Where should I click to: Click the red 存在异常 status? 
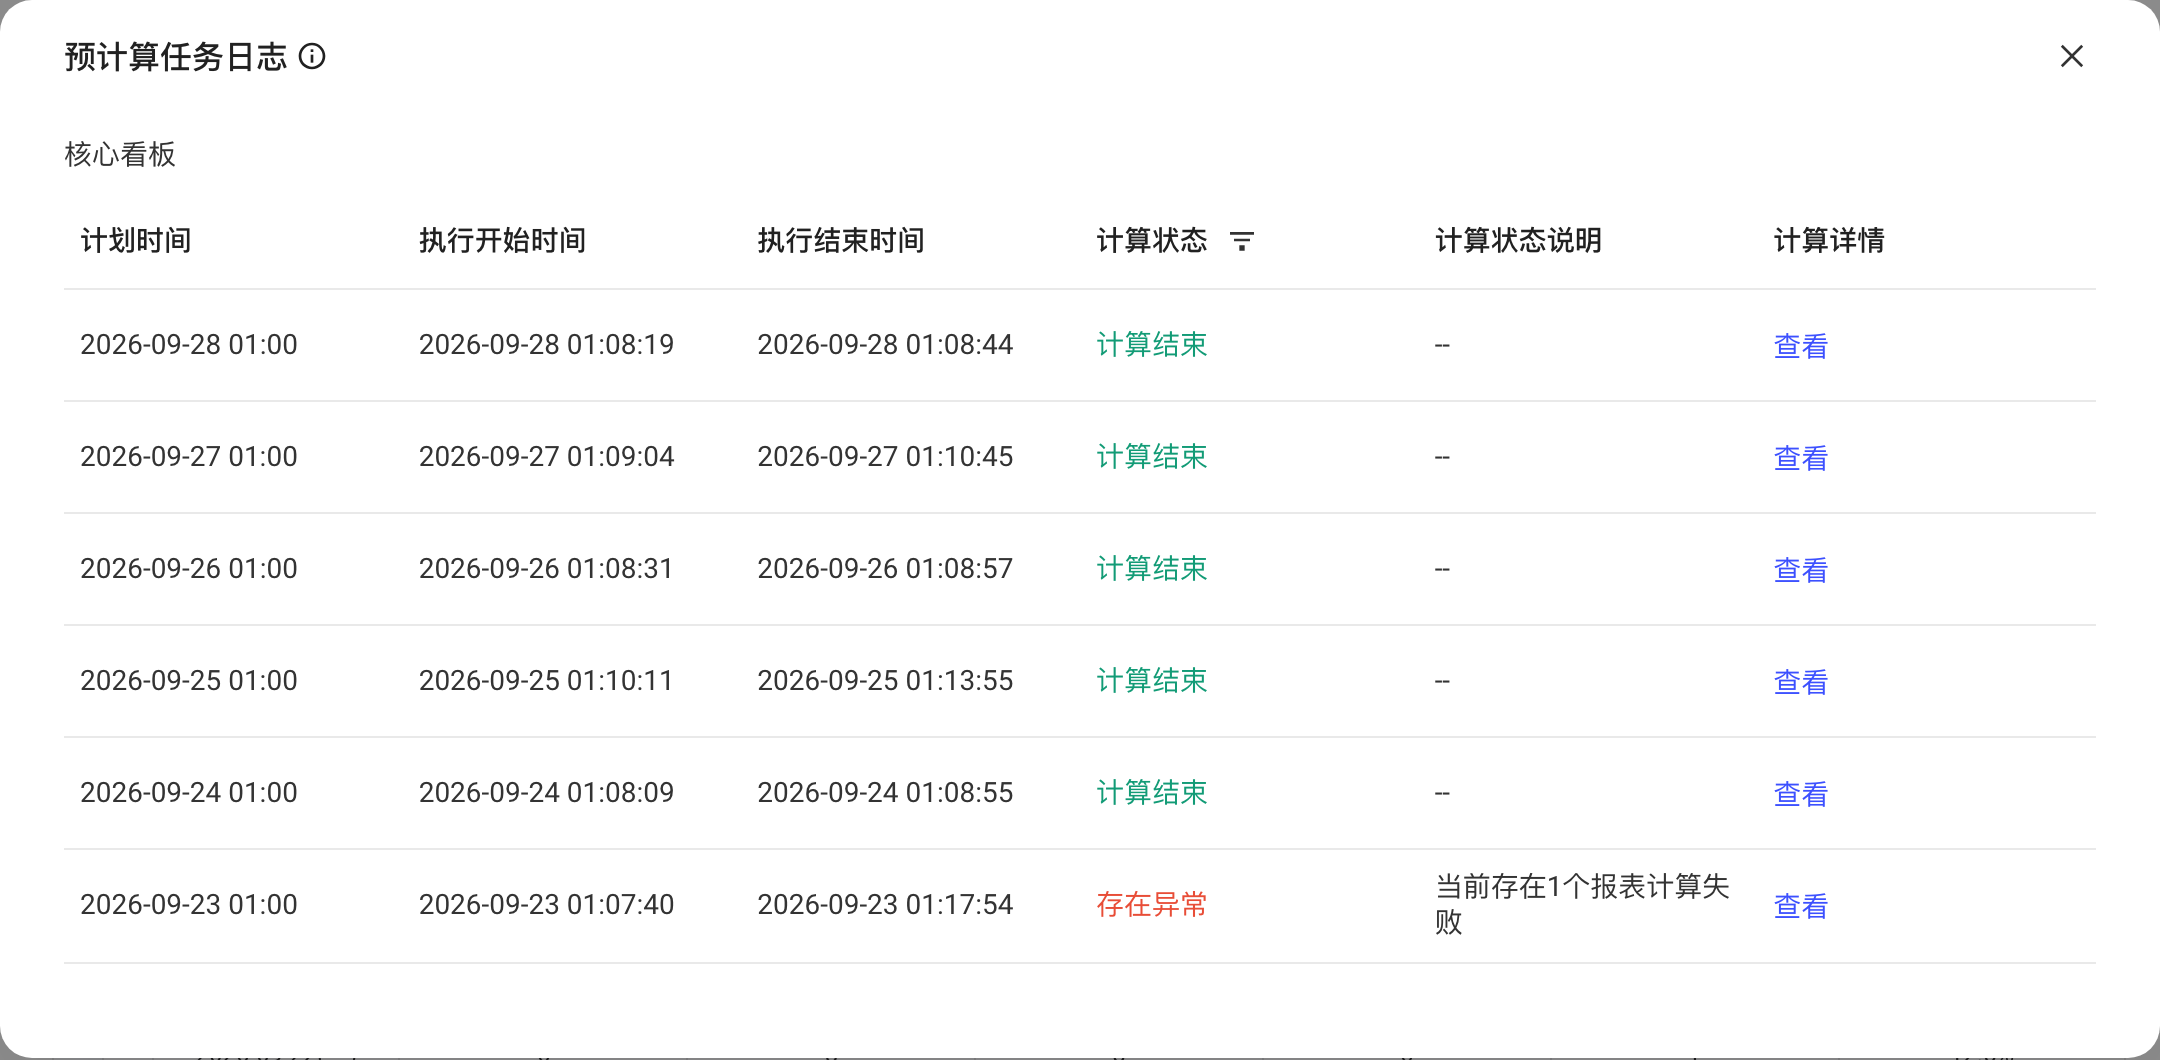1152,905
